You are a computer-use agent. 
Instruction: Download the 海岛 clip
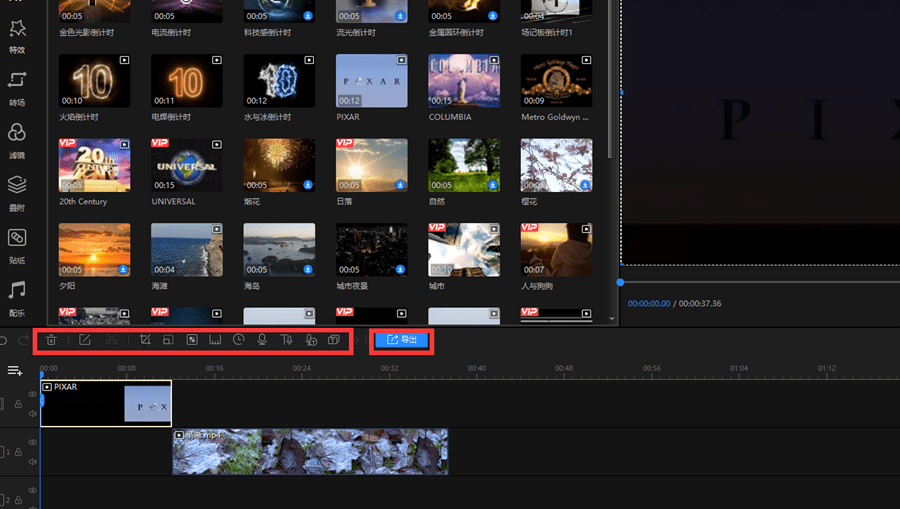308,269
